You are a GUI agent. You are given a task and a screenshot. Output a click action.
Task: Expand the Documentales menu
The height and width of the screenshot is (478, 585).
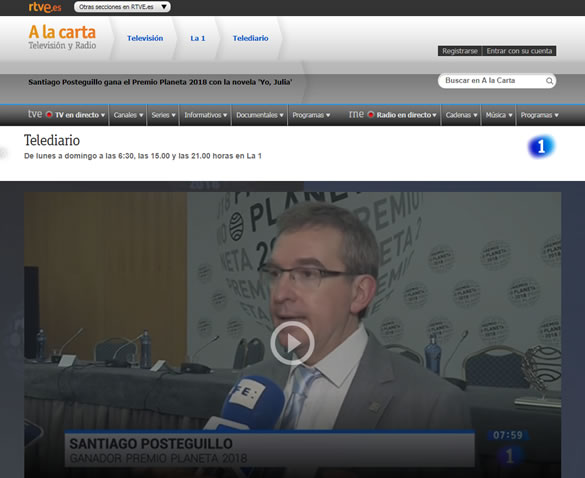(x=260, y=115)
